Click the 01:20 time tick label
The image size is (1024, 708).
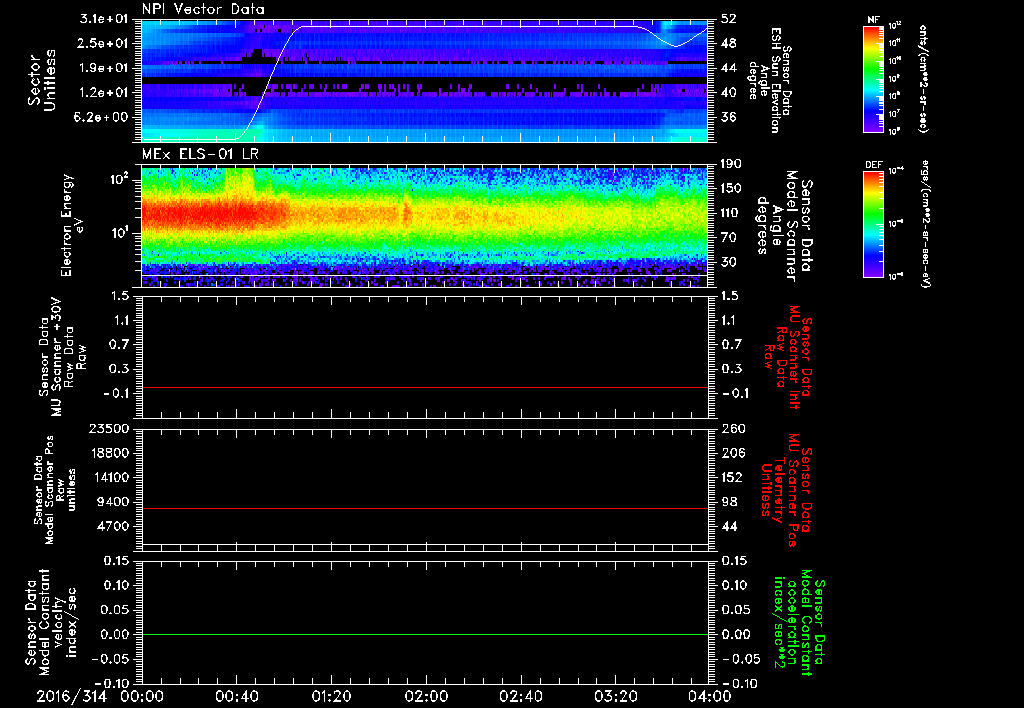(x=331, y=696)
